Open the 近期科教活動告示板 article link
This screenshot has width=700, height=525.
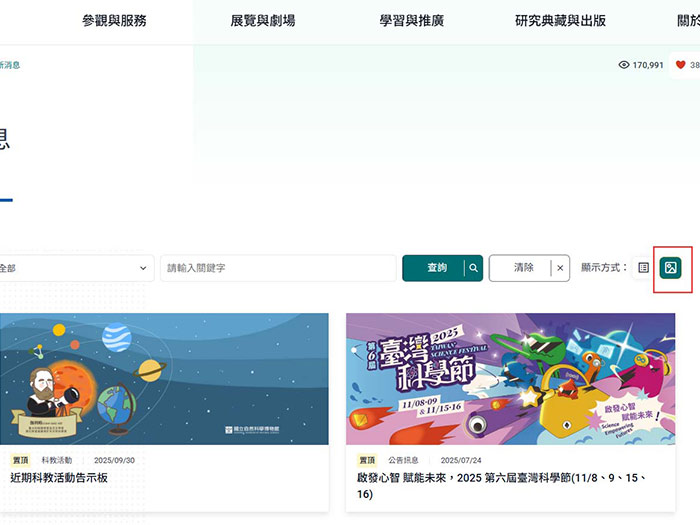pos(58,478)
